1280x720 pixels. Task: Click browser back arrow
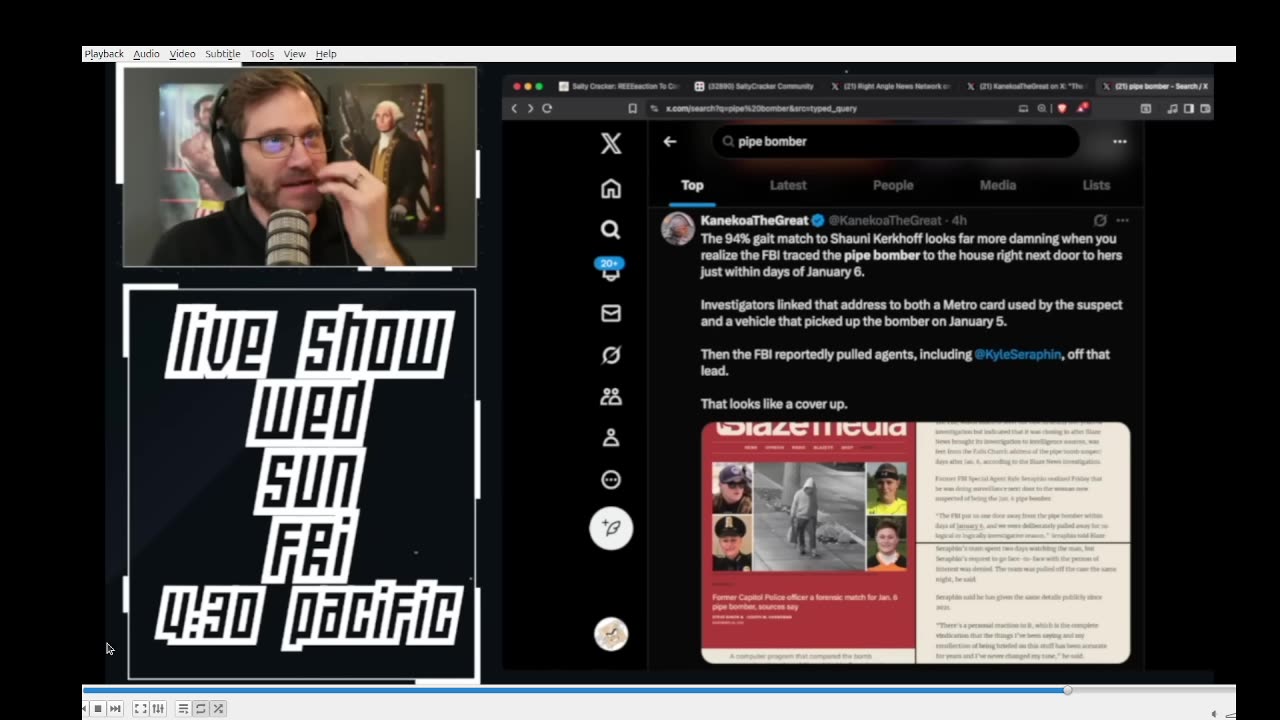pos(515,108)
